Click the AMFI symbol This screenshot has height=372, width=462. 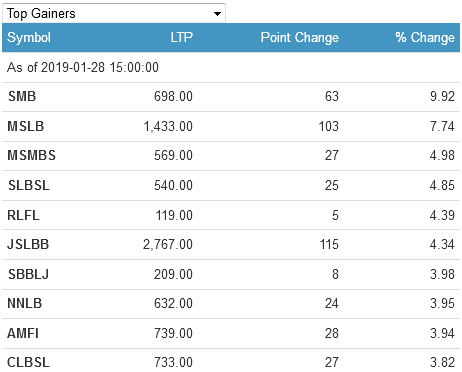point(23,333)
